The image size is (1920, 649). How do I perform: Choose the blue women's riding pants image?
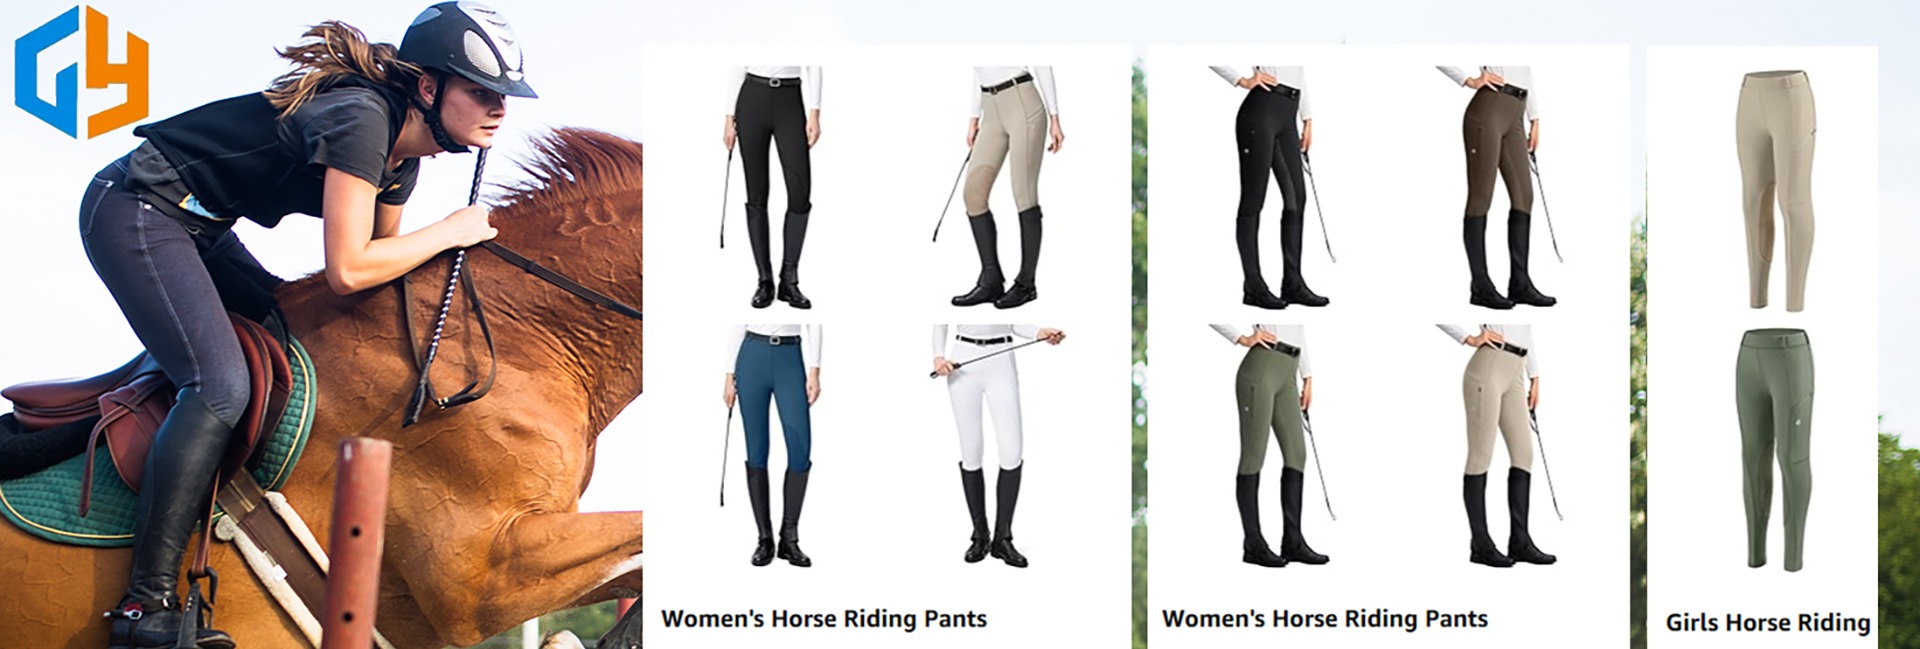(x=772, y=445)
